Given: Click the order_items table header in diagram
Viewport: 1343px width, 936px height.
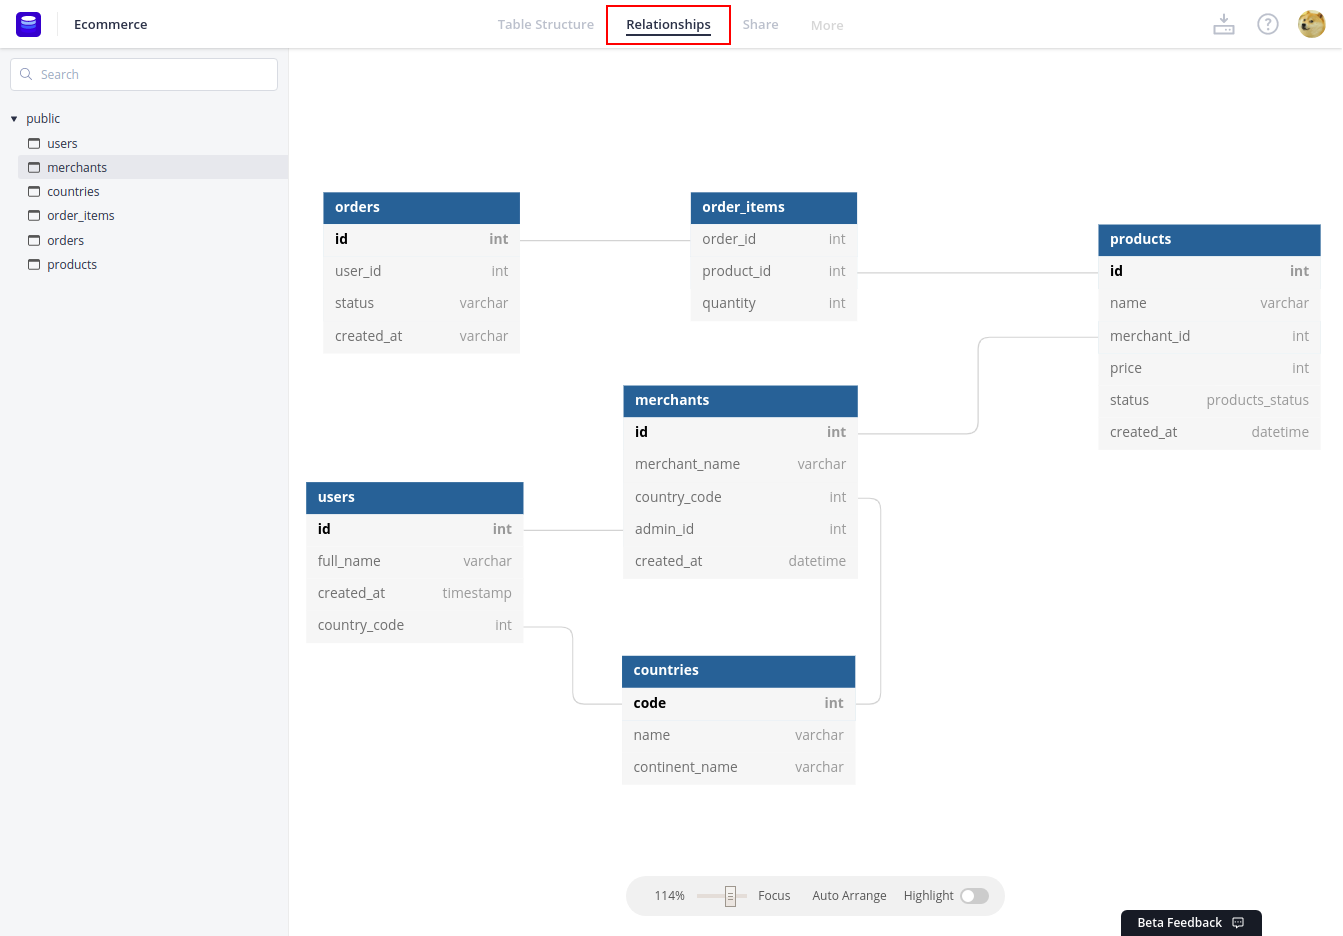Looking at the screenshot, I should tap(774, 207).
